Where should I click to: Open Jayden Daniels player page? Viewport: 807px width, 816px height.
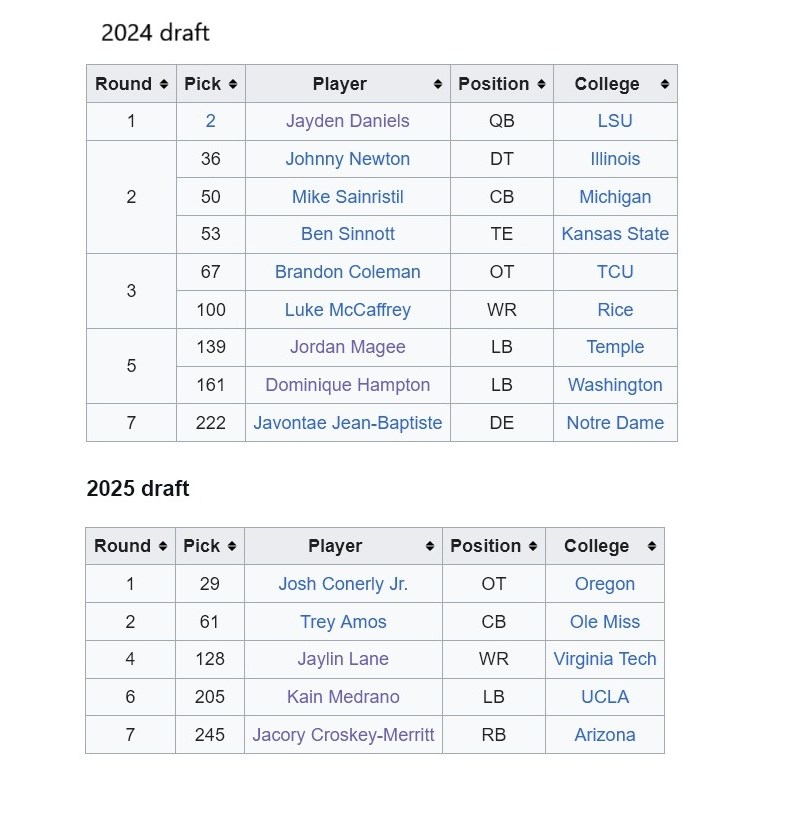[x=348, y=121]
